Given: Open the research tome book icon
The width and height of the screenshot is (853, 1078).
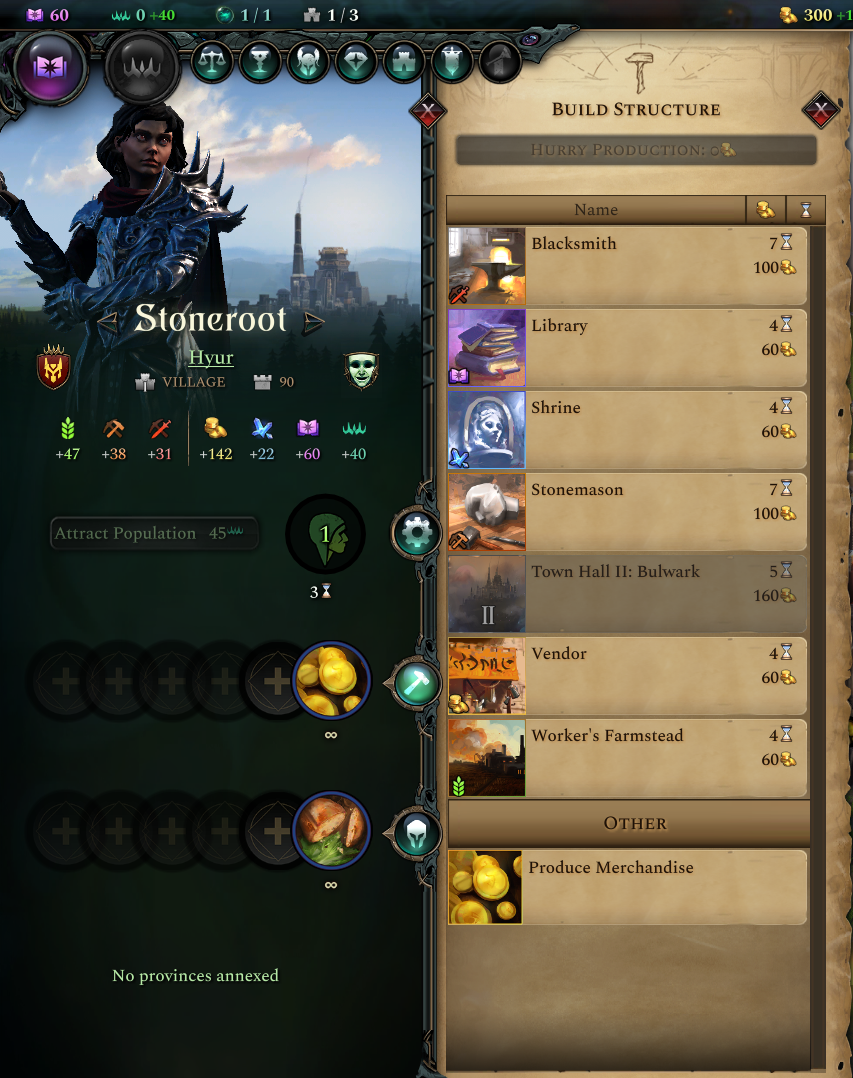Looking at the screenshot, I should pos(49,67).
